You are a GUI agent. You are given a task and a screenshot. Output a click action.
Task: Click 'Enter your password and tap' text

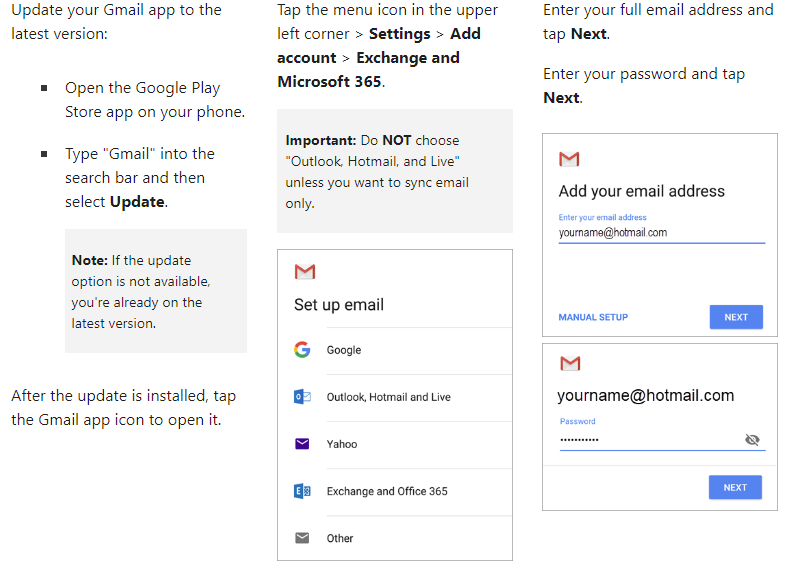click(644, 74)
